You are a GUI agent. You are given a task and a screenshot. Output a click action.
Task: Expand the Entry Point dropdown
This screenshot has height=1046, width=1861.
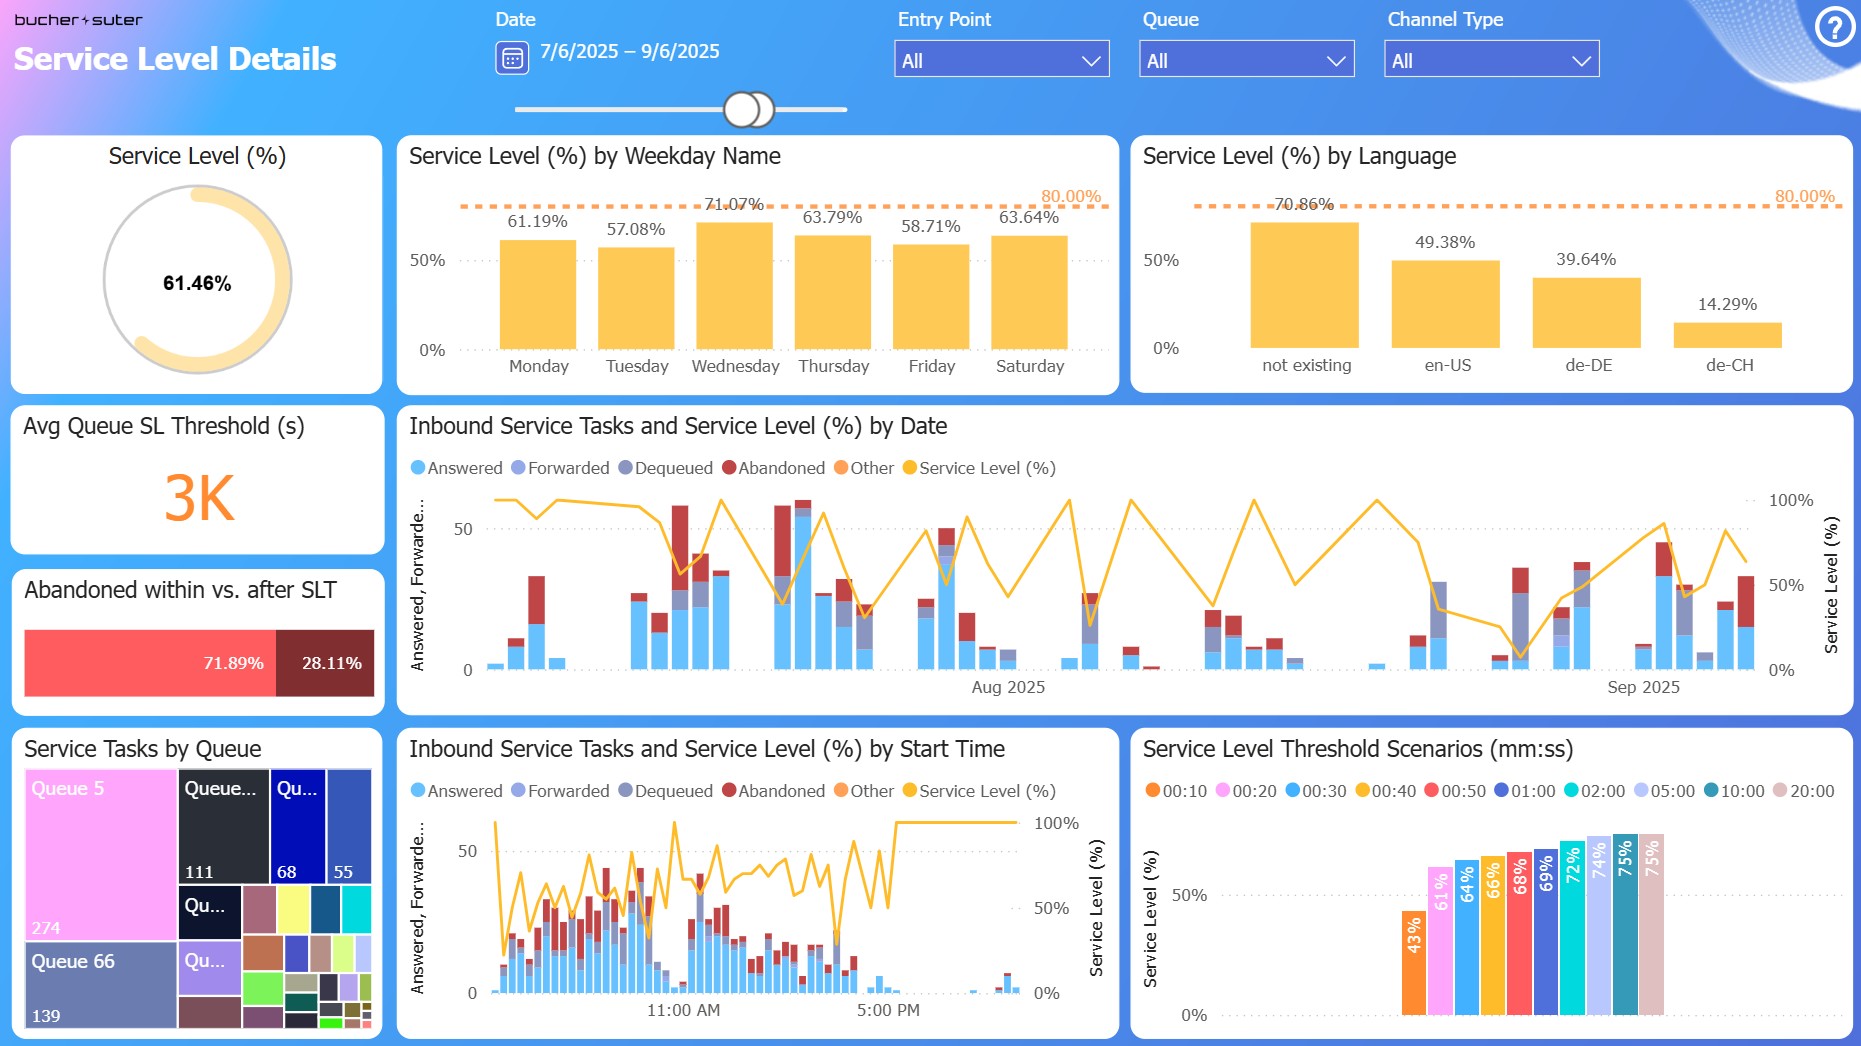pyautogui.click(x=1002, y=59)
